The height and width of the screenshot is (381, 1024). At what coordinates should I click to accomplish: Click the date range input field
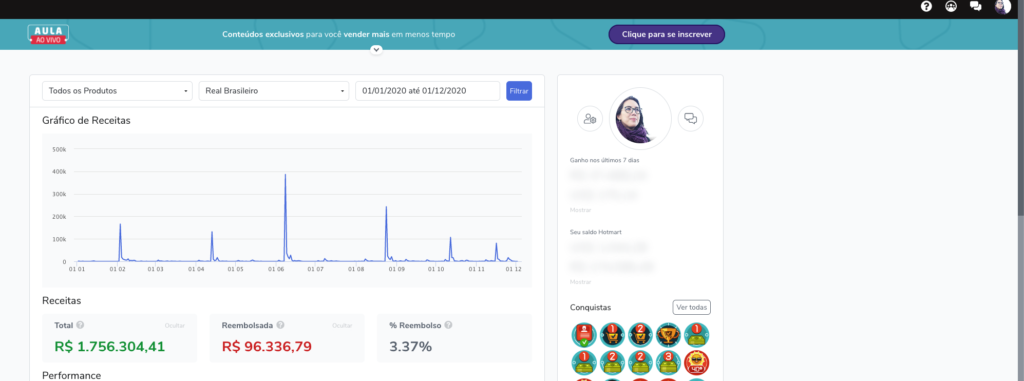[428, 91]
